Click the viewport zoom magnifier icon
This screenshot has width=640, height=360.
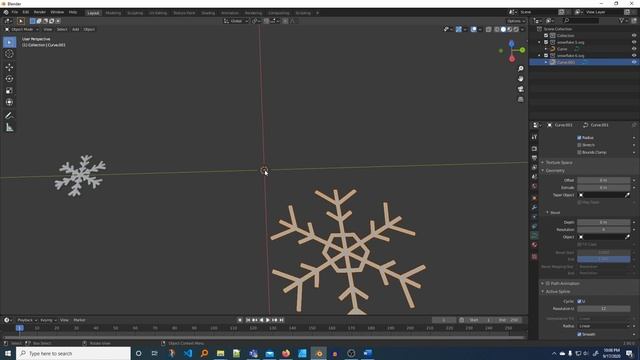coord(520,69)
